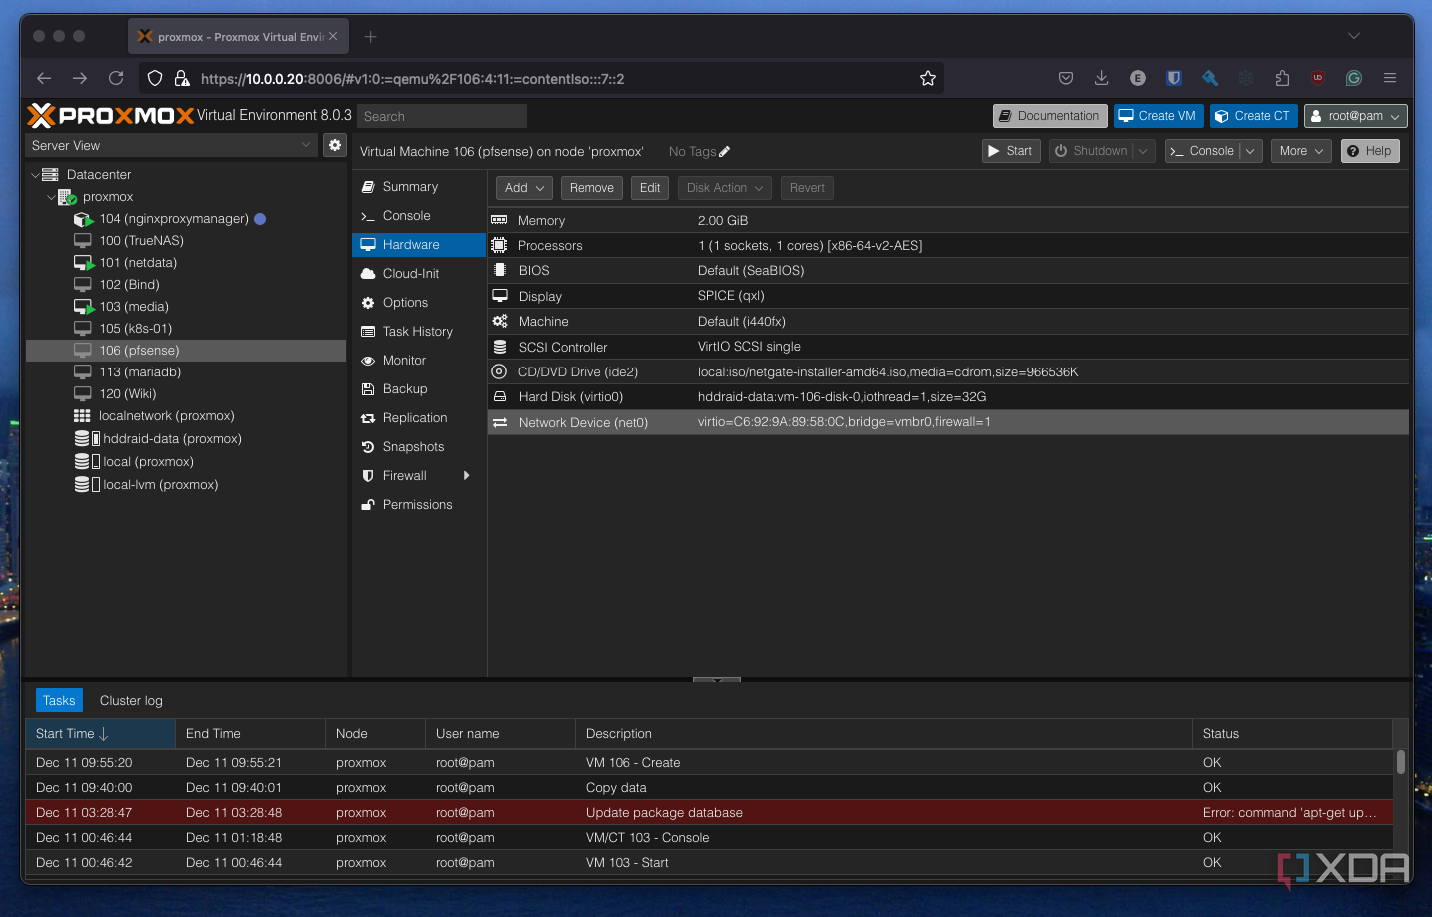Click the Proxmox search field
The height and width of the screenshot is (917, 1432).
442,116
